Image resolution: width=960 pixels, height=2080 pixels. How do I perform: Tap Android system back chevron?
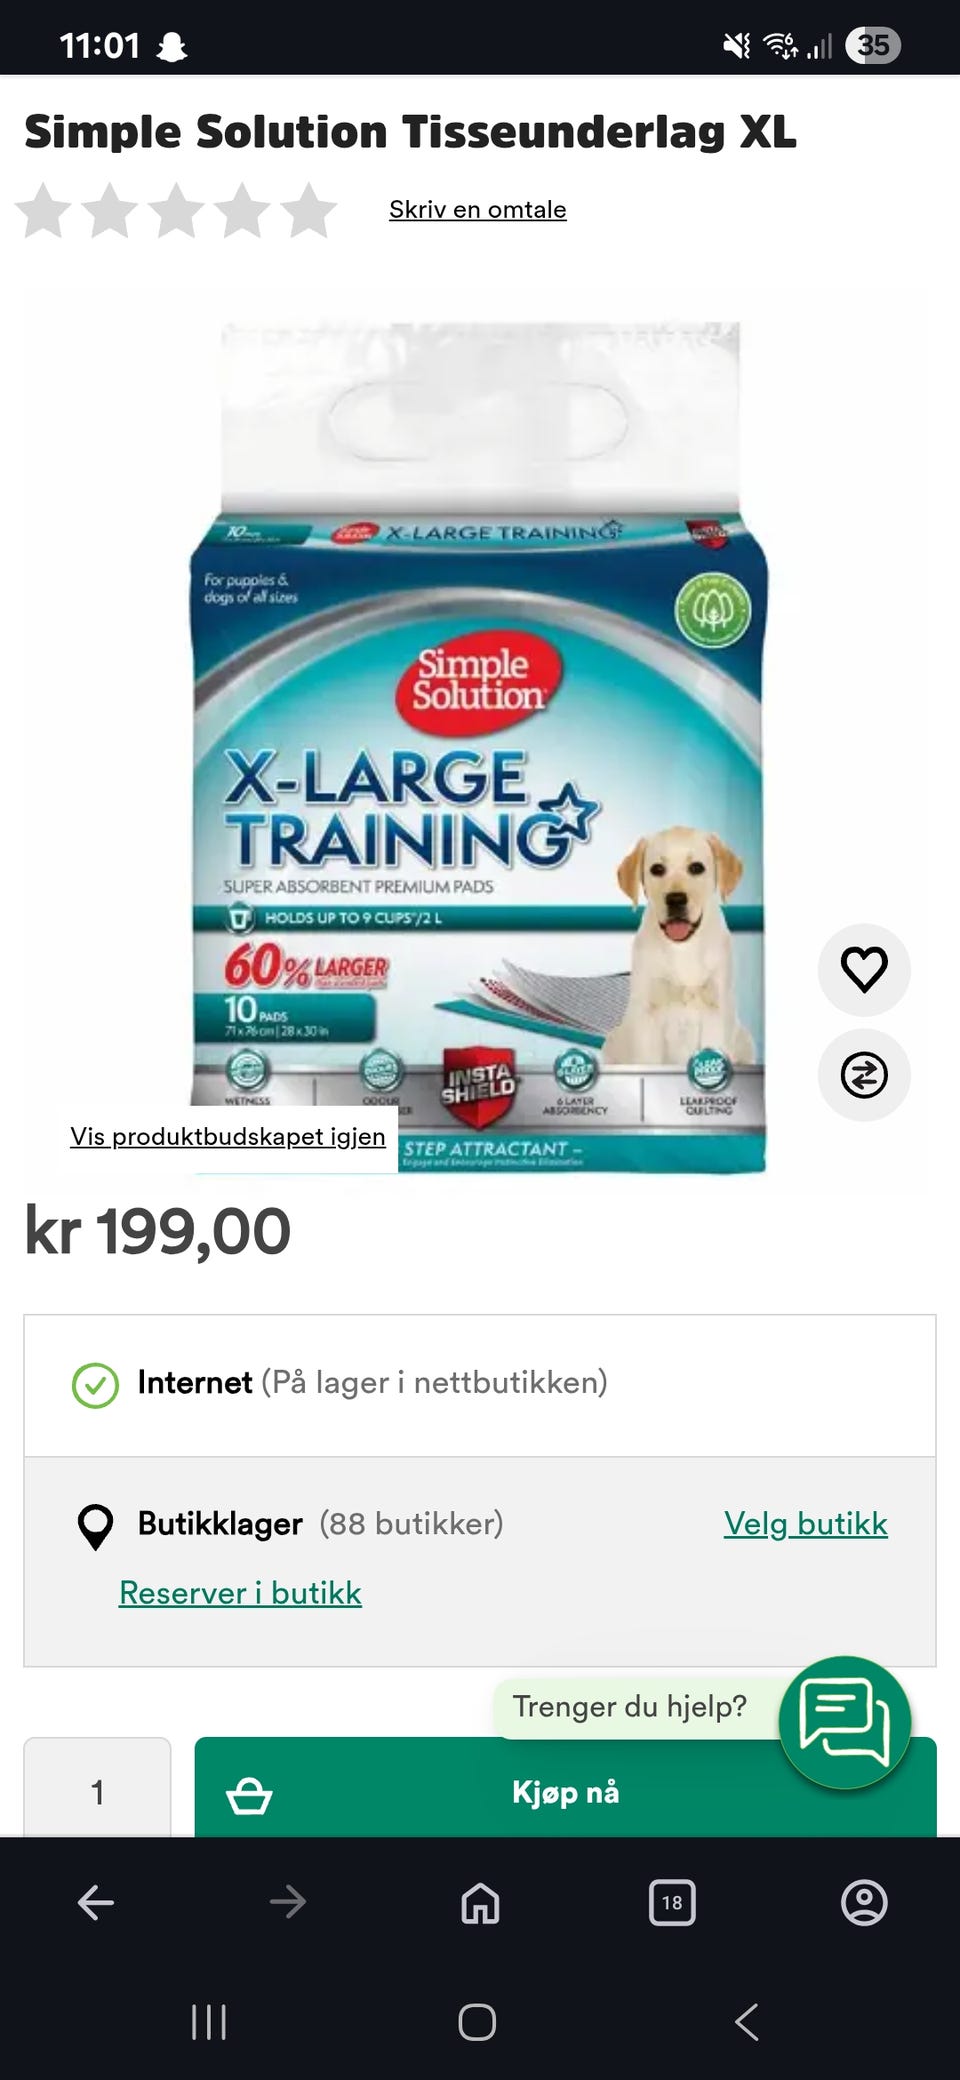(747, 2022)
